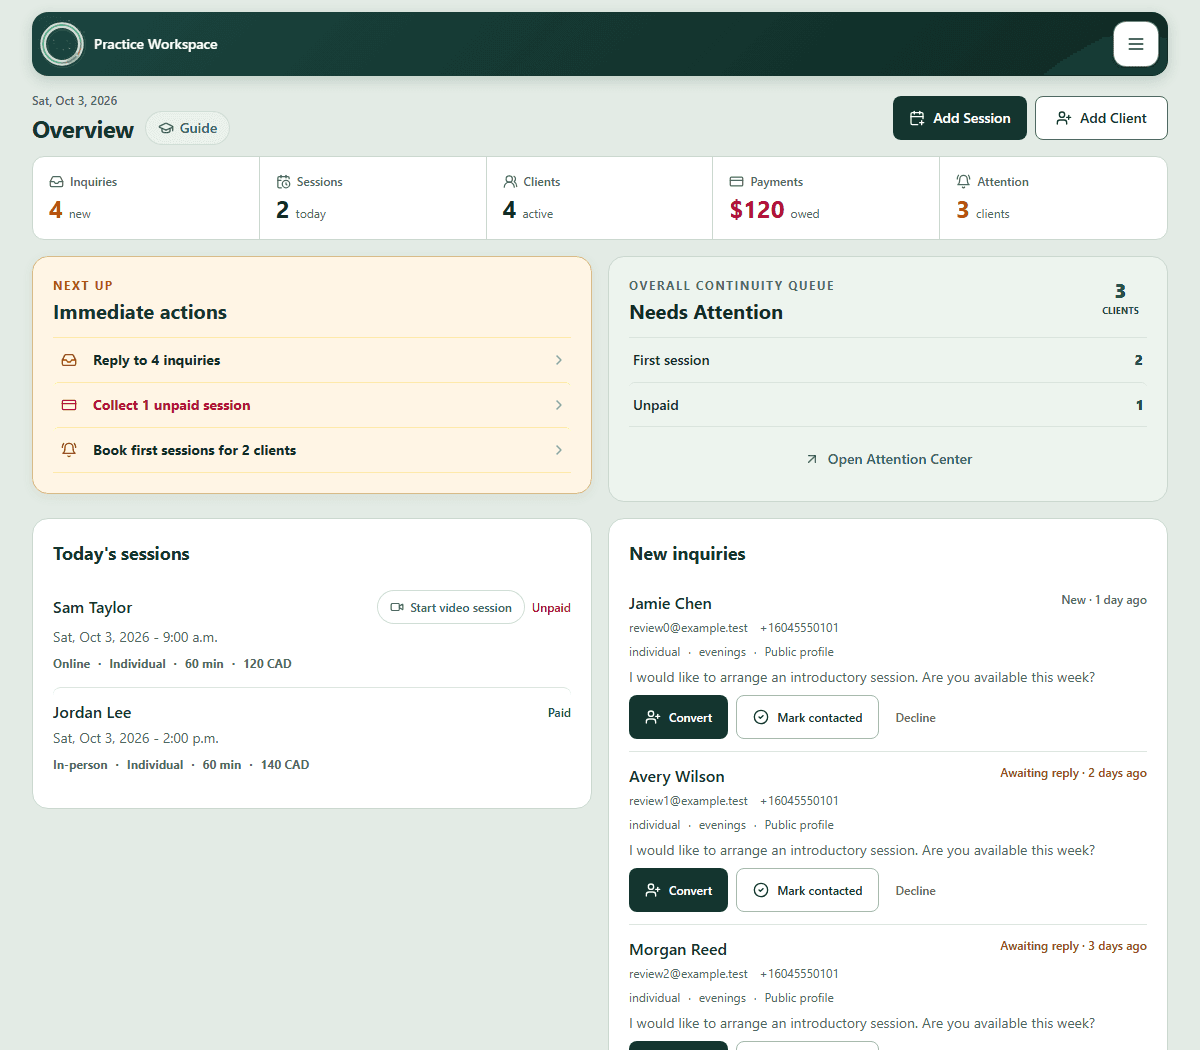This screenshot has width=1200, height=1050.
Task: Open the Inquiries summary card
Action: point(146,198)
